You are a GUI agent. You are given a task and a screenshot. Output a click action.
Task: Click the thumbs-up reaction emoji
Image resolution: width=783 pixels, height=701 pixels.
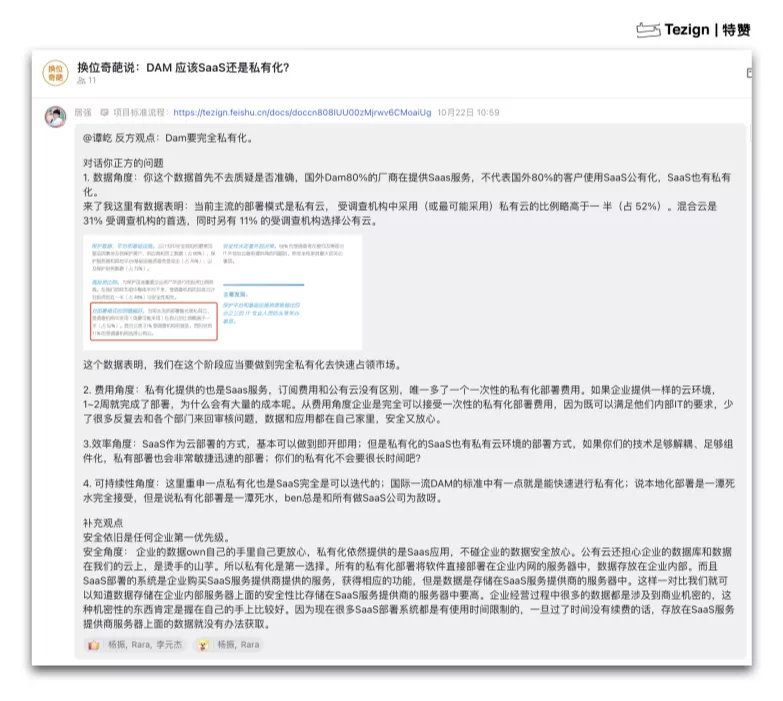[x=93, y=645]
